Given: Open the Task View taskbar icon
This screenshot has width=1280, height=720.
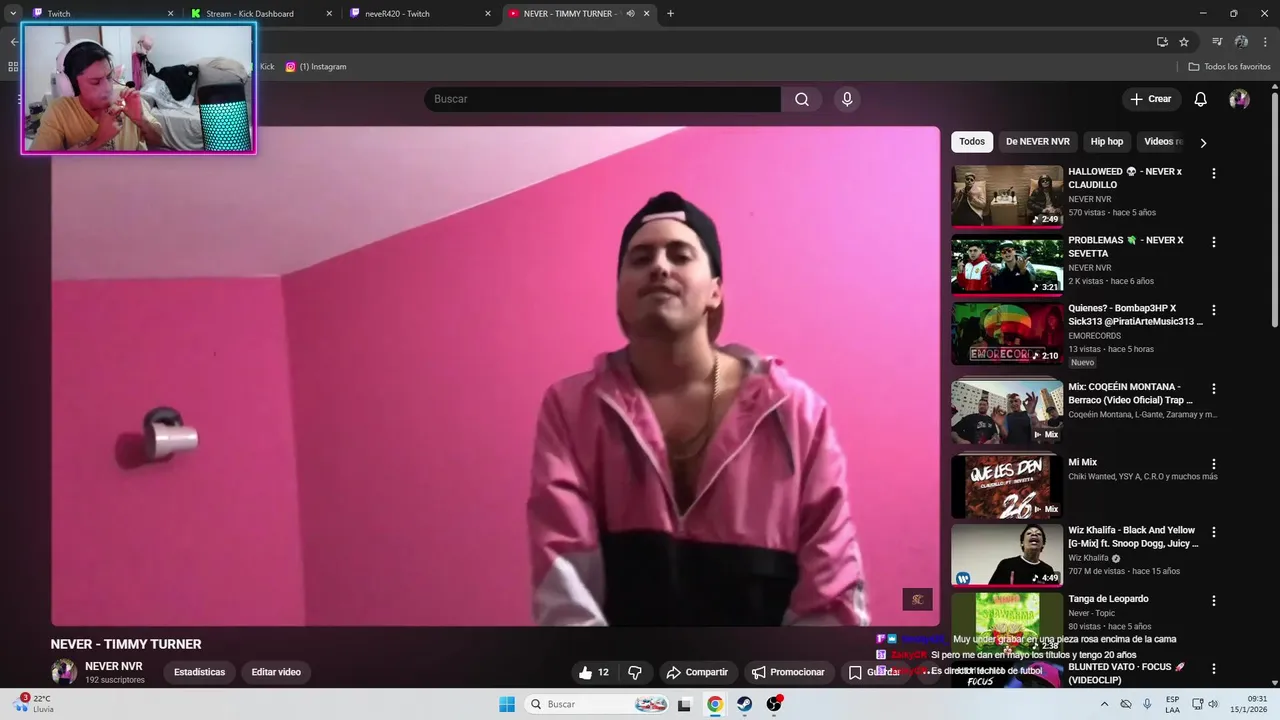Looking at the screenshot, I should tap(684, 704).
